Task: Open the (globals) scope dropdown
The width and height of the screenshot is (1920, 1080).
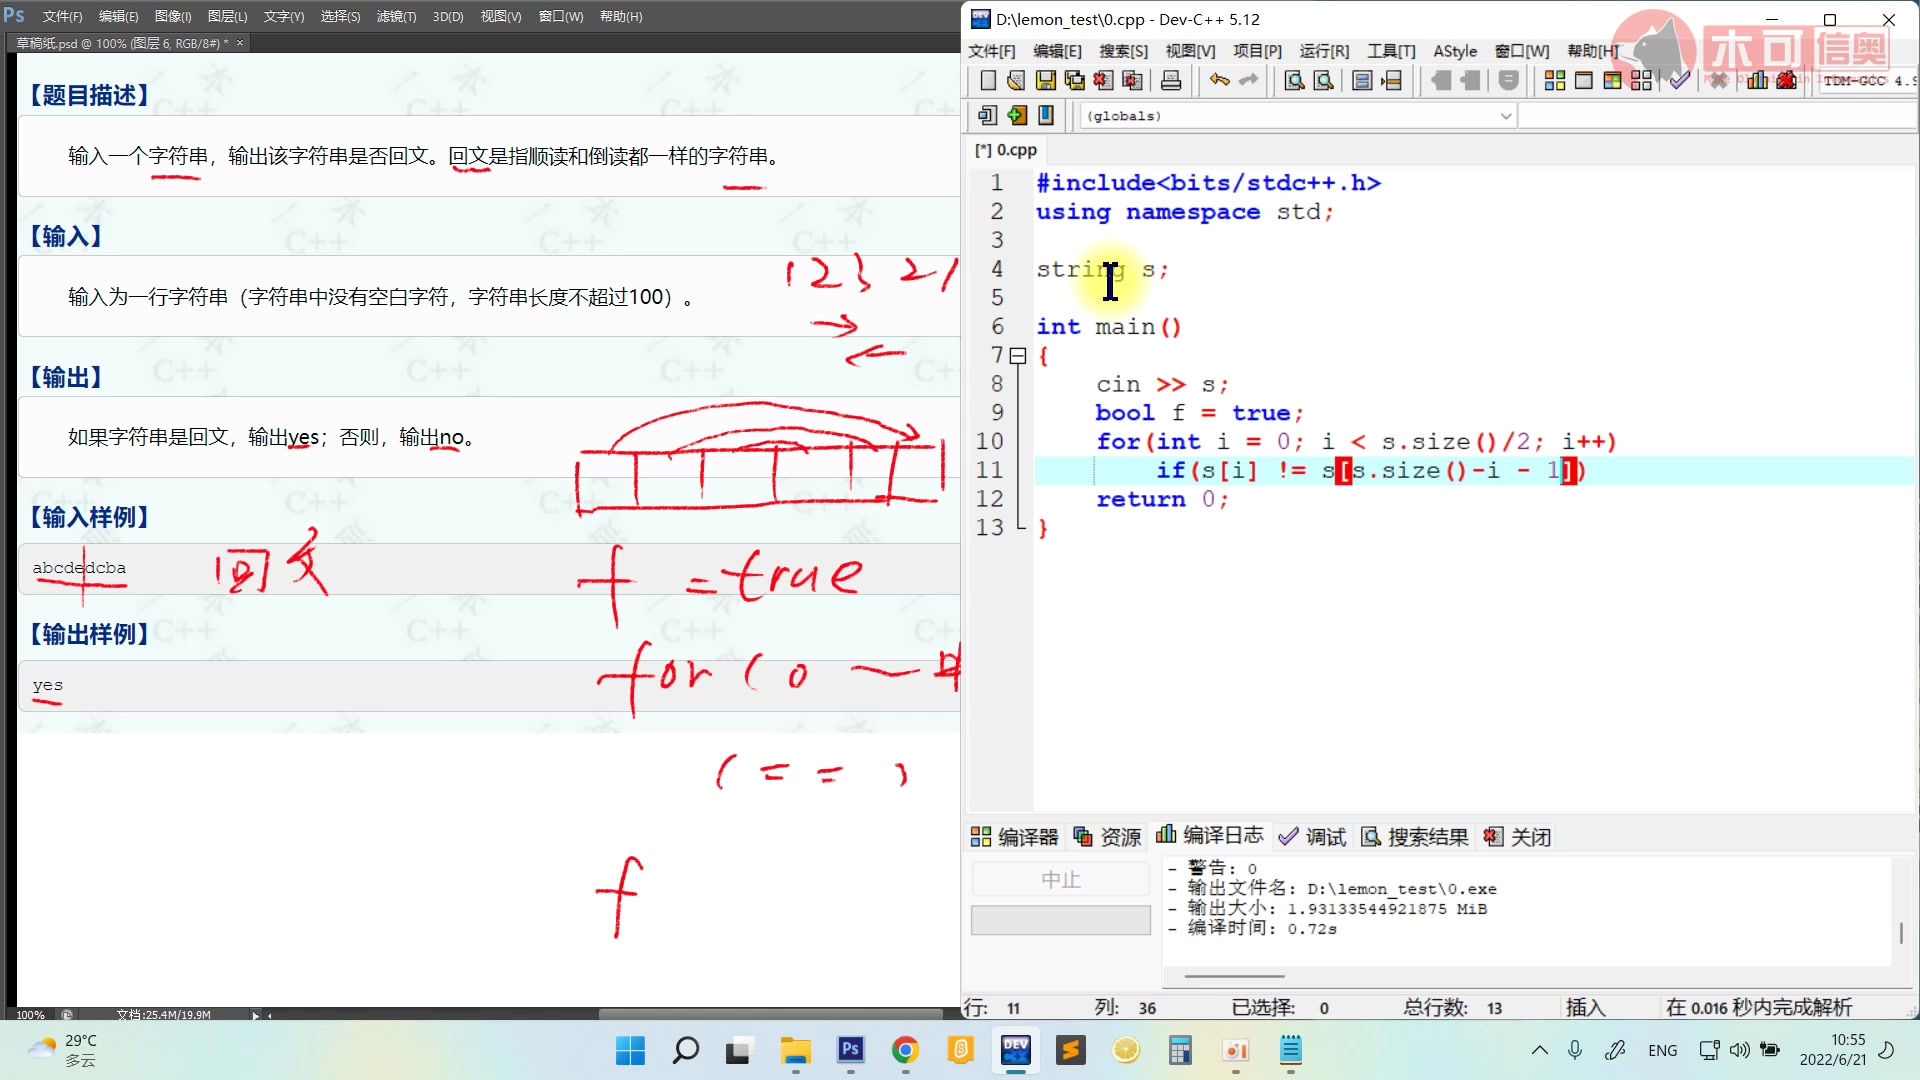Action: 1505,116
